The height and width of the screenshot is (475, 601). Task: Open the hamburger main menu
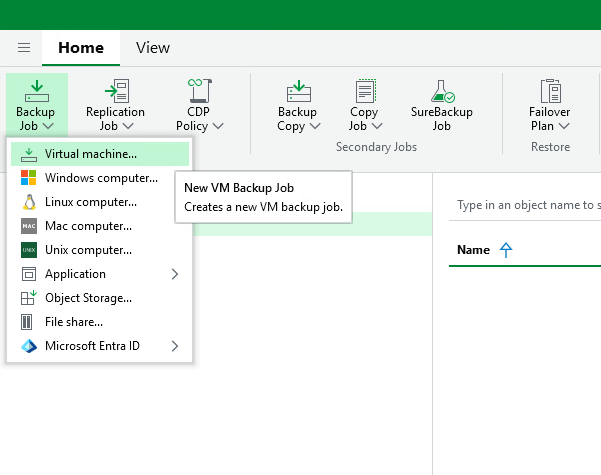click(x=24, y=48)
